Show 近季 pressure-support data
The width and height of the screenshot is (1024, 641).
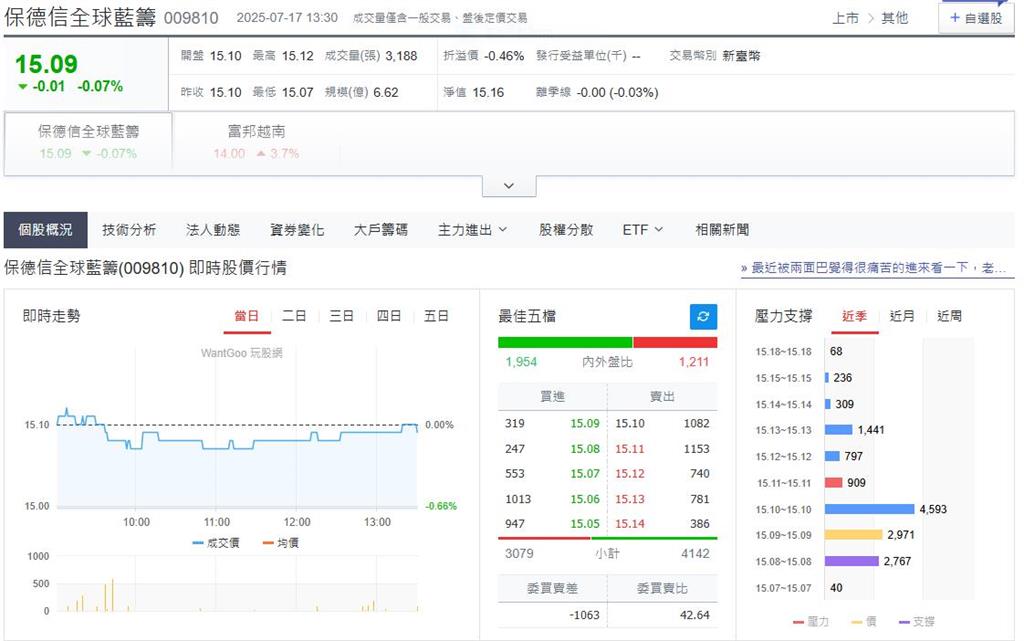pos(854,317)
